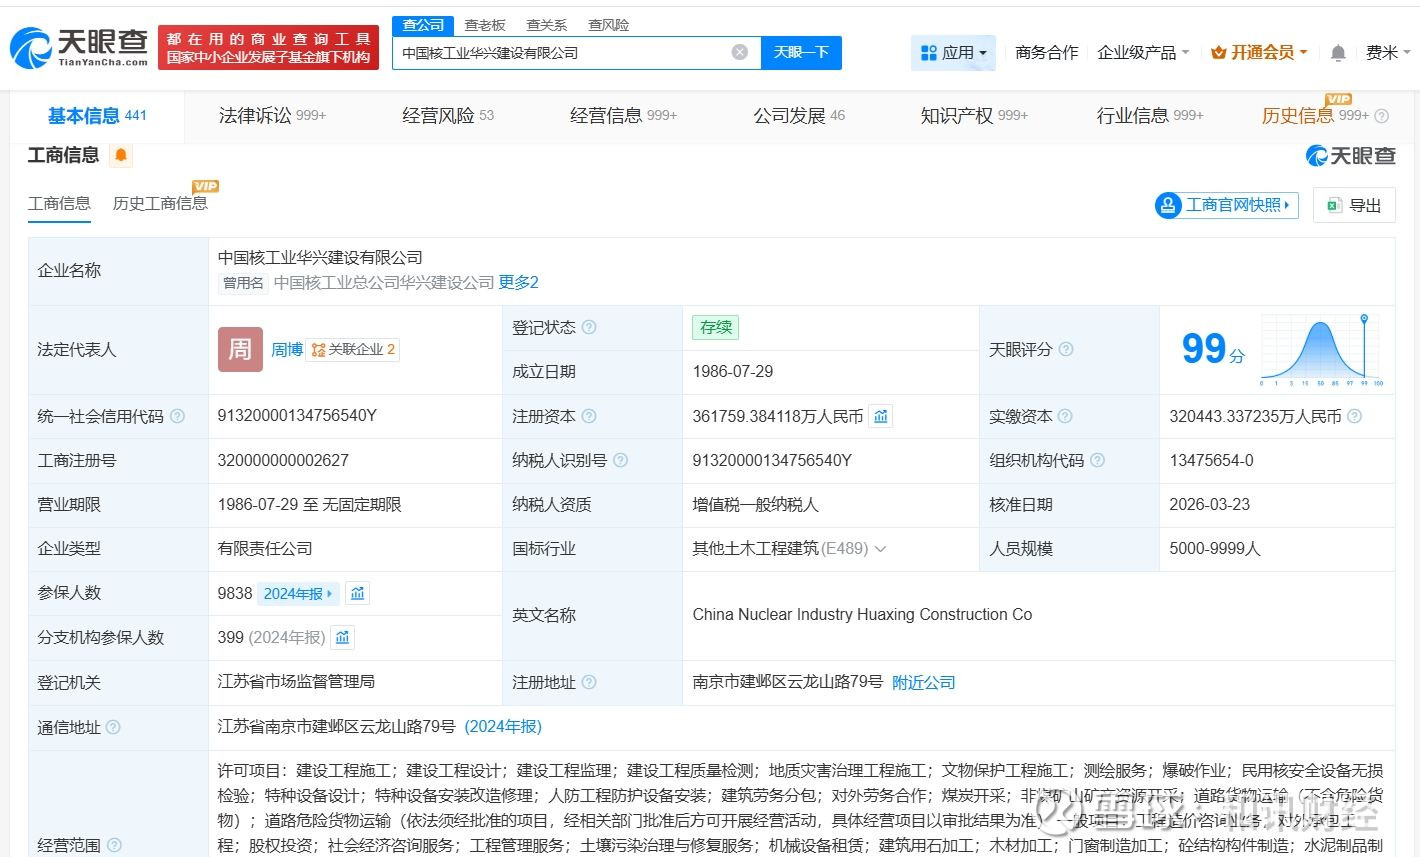This screenshot has width=1420, height=857.
Task: Click the 导出 export button
Action: coord(1354,205)
